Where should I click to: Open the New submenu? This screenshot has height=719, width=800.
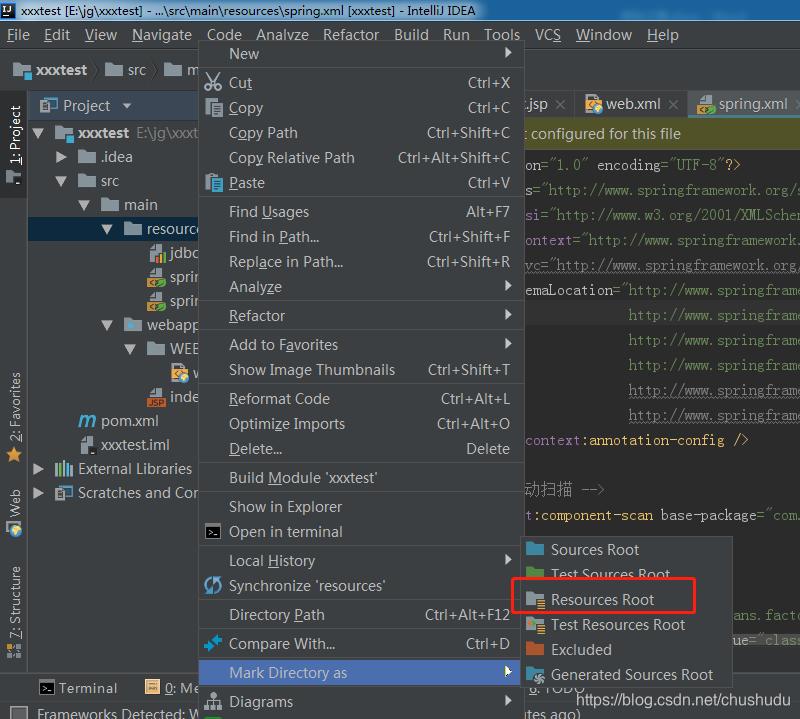coord(361,54)
